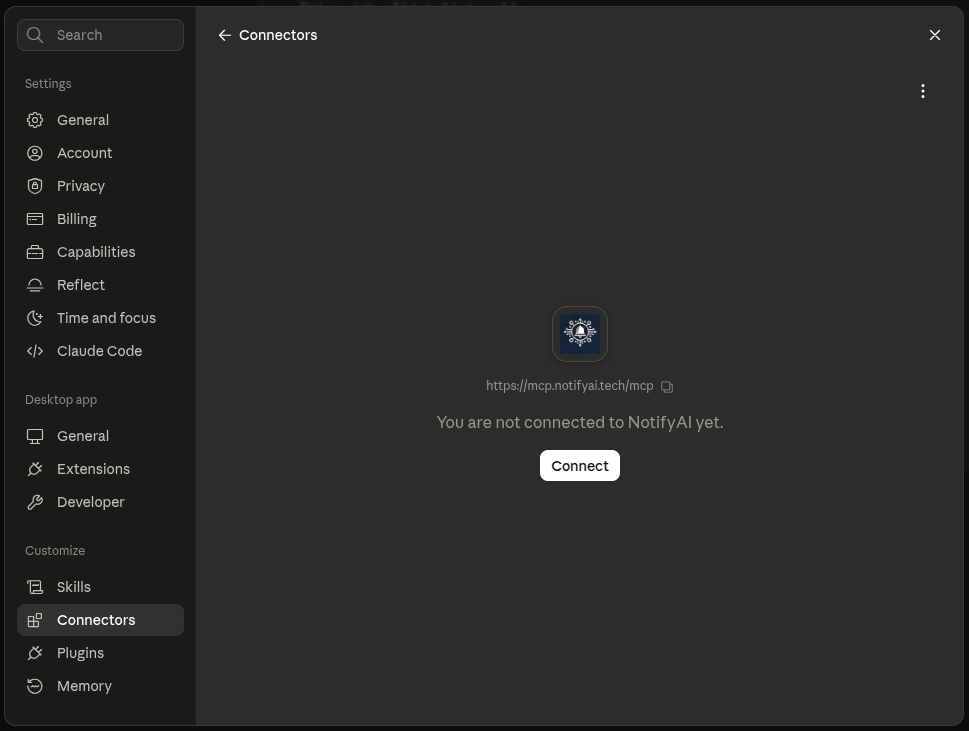
Task: Click the Connect button for NotifyAI
Action: point(579,465)
